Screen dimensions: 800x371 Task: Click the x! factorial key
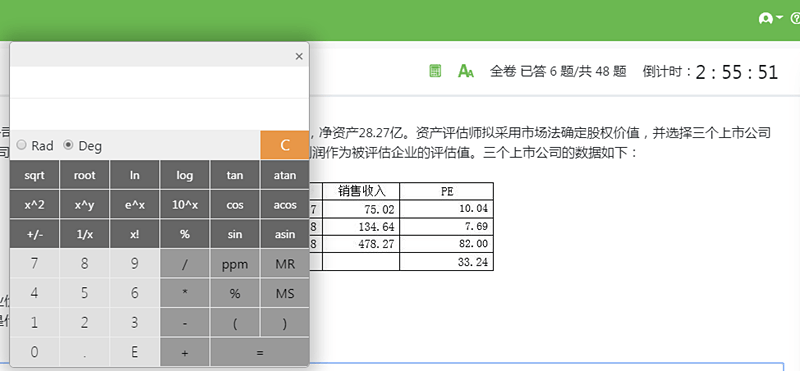pos(135,234)
